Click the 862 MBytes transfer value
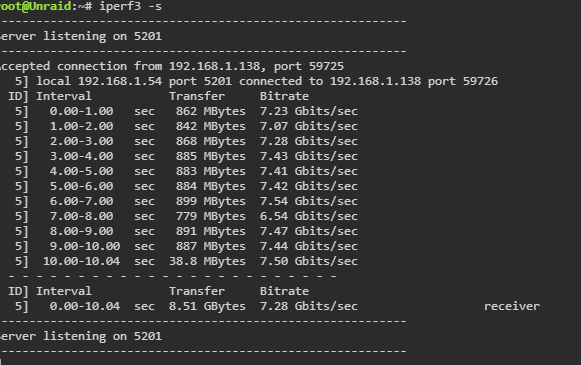581x365 pixels. click(x=210, y=111)
